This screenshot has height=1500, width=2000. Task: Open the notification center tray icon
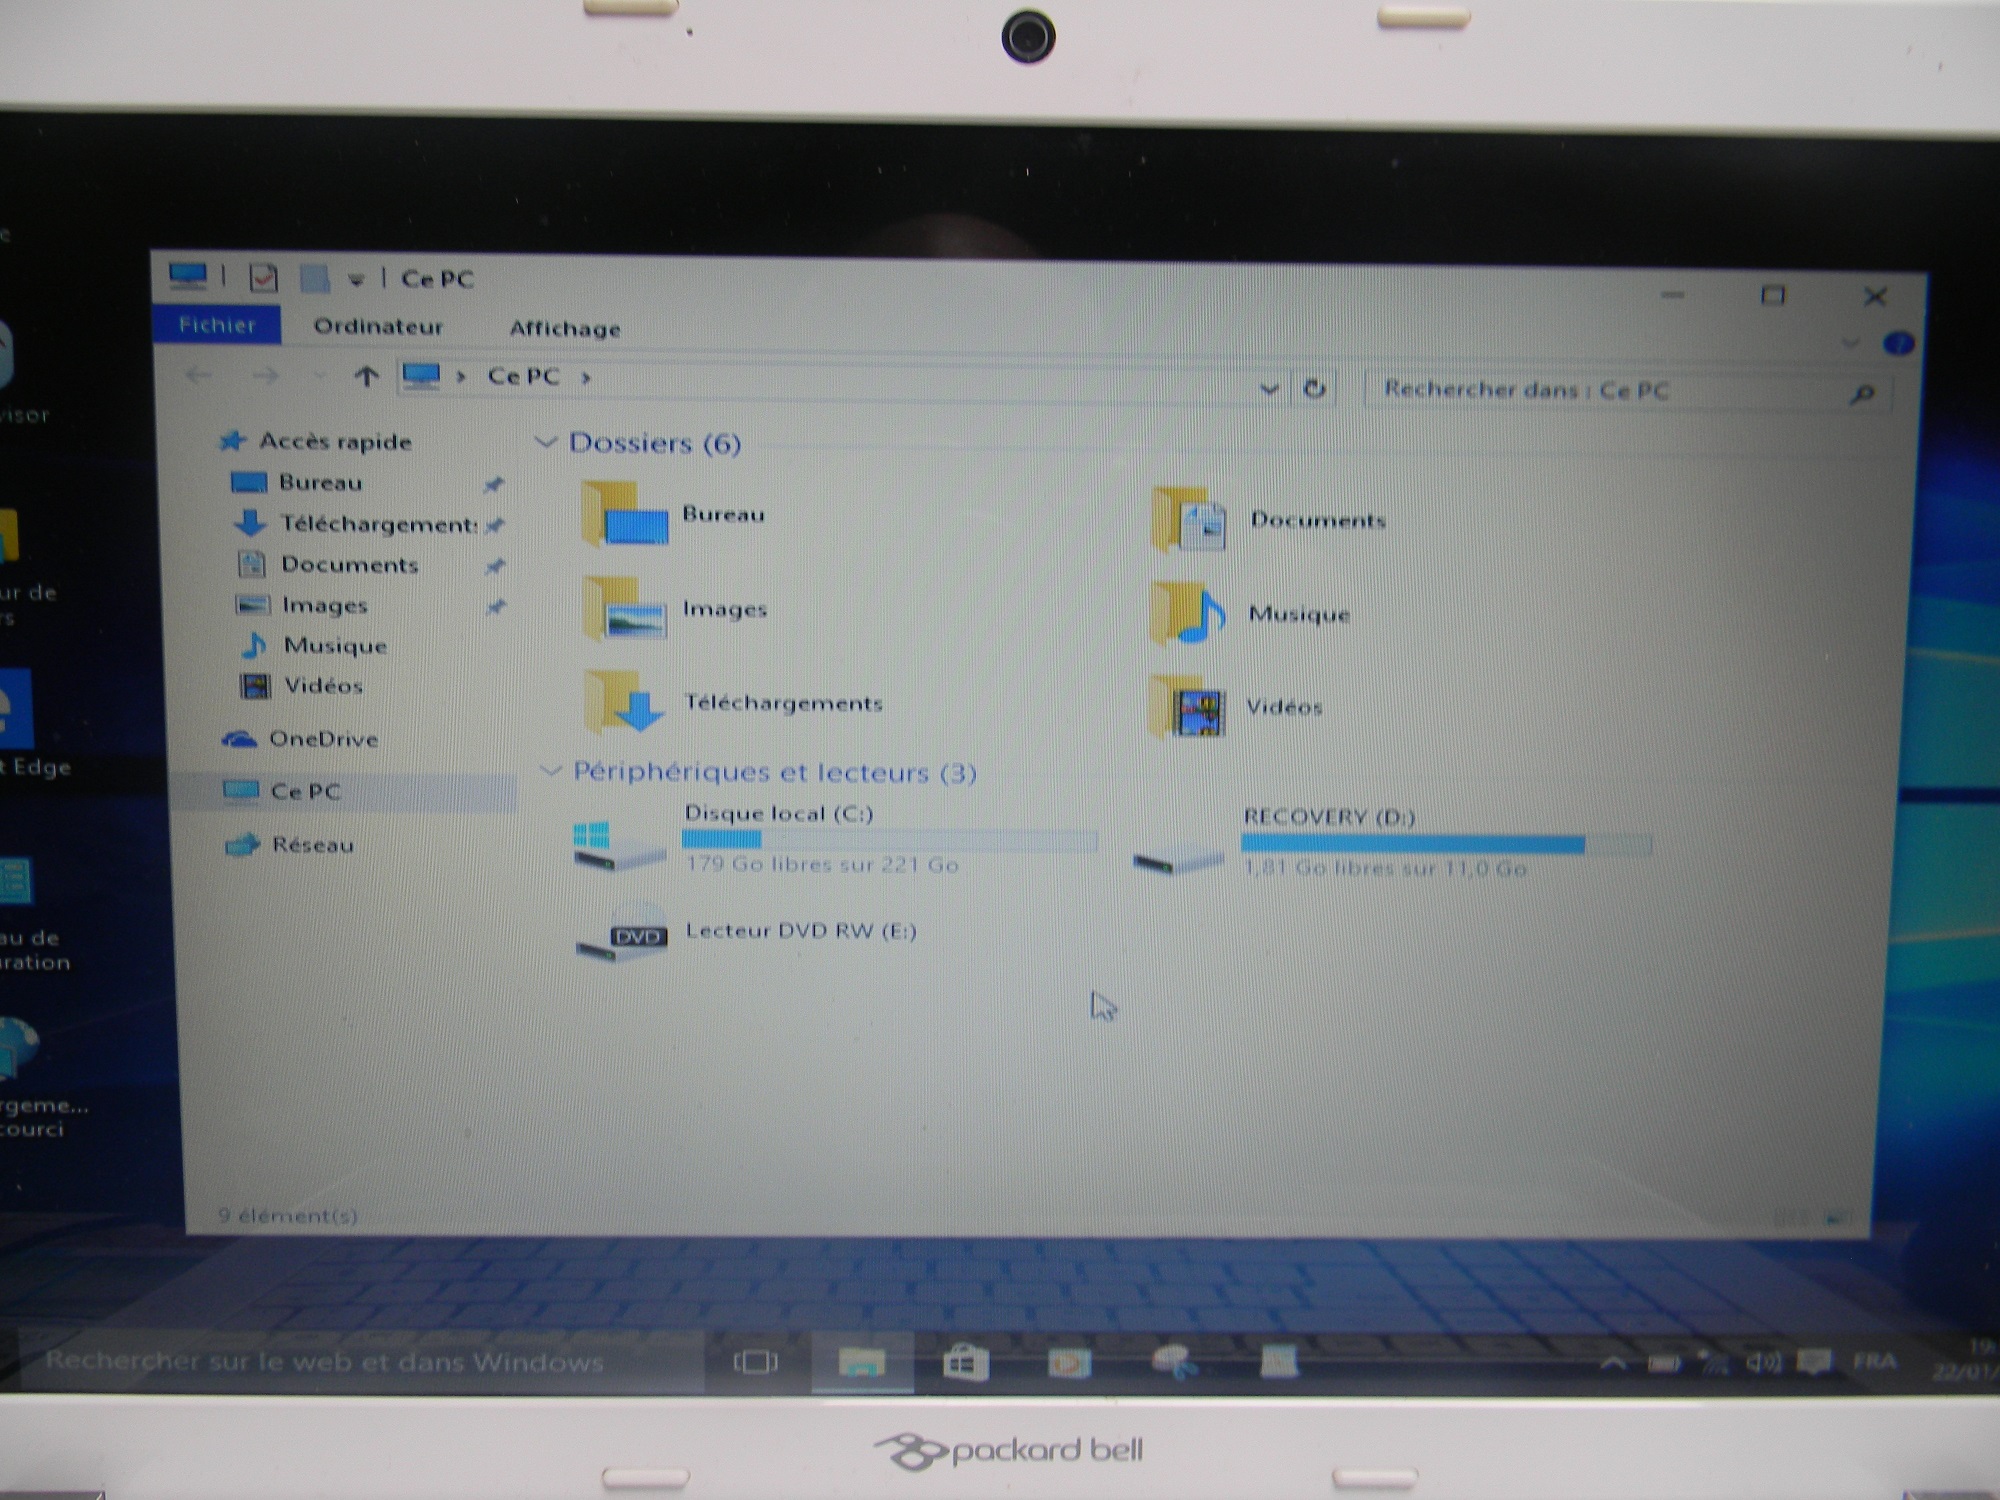1814,1362
